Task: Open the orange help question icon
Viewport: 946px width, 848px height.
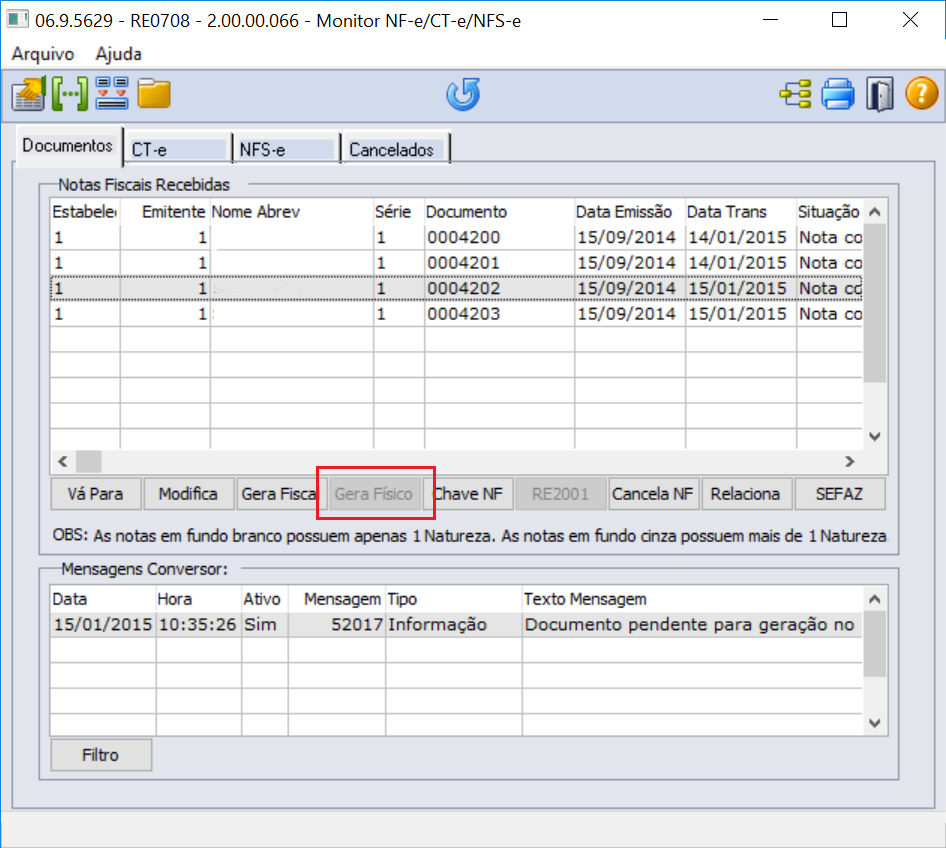Action: (921, 94)
